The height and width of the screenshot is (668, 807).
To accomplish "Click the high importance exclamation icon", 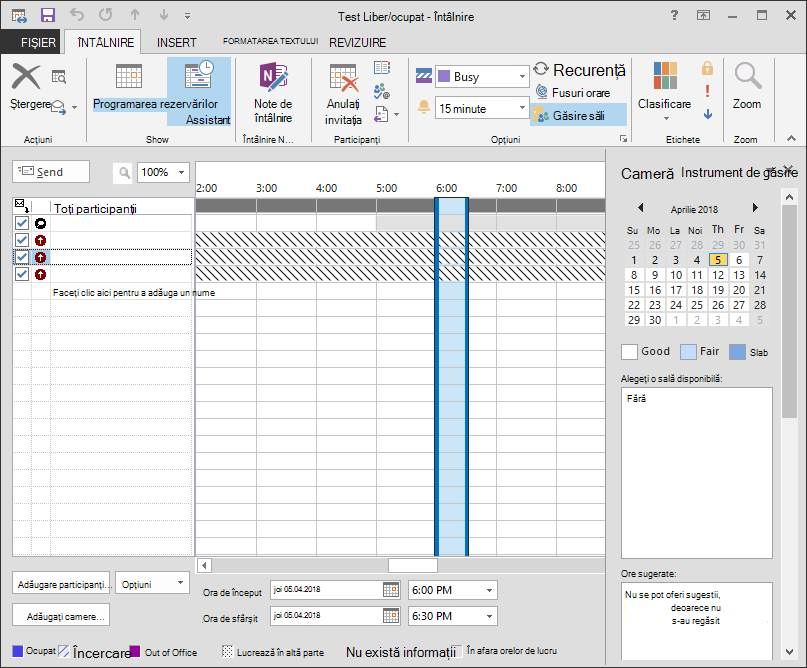I will click(708, 91).
